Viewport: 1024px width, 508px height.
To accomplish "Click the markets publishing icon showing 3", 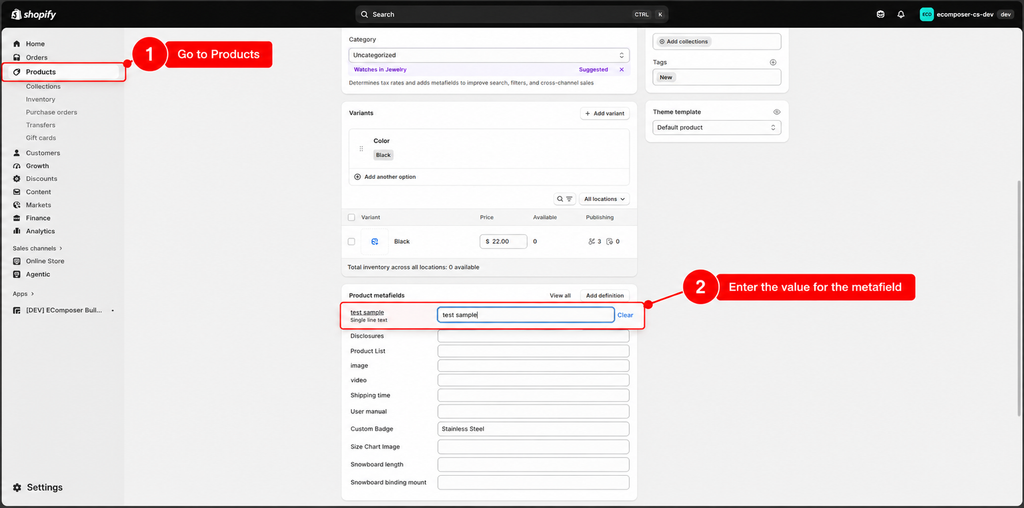I will coord(594,242).
